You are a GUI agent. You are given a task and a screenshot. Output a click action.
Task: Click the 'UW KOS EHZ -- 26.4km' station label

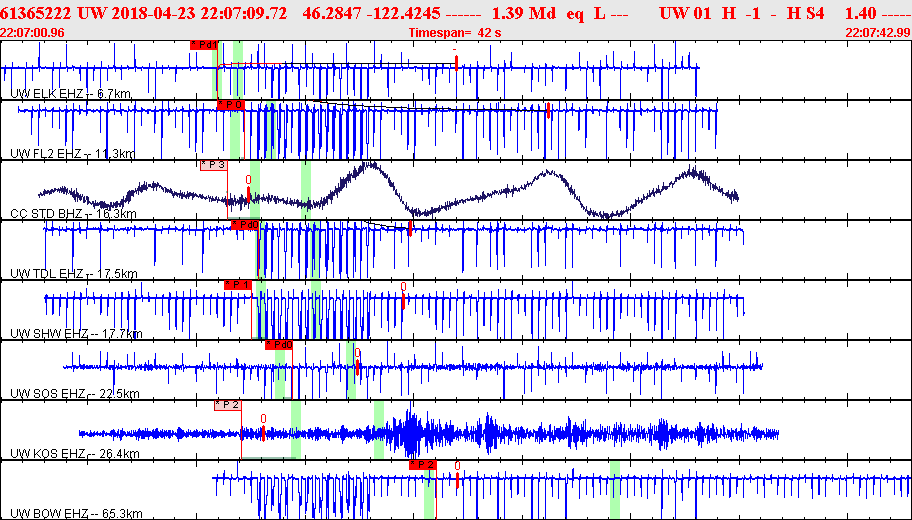pyautogui.click(x=75, y=454)
